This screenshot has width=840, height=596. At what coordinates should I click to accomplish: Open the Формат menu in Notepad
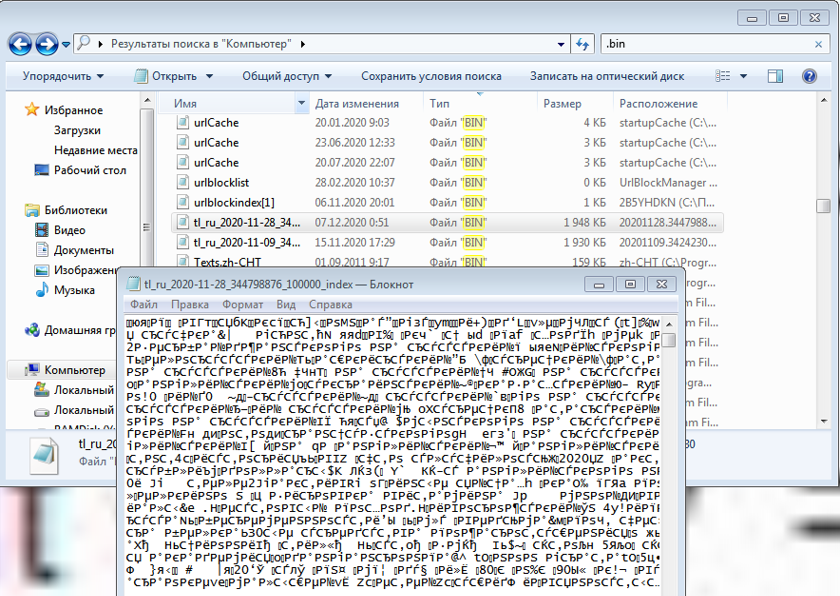point(242,304)
